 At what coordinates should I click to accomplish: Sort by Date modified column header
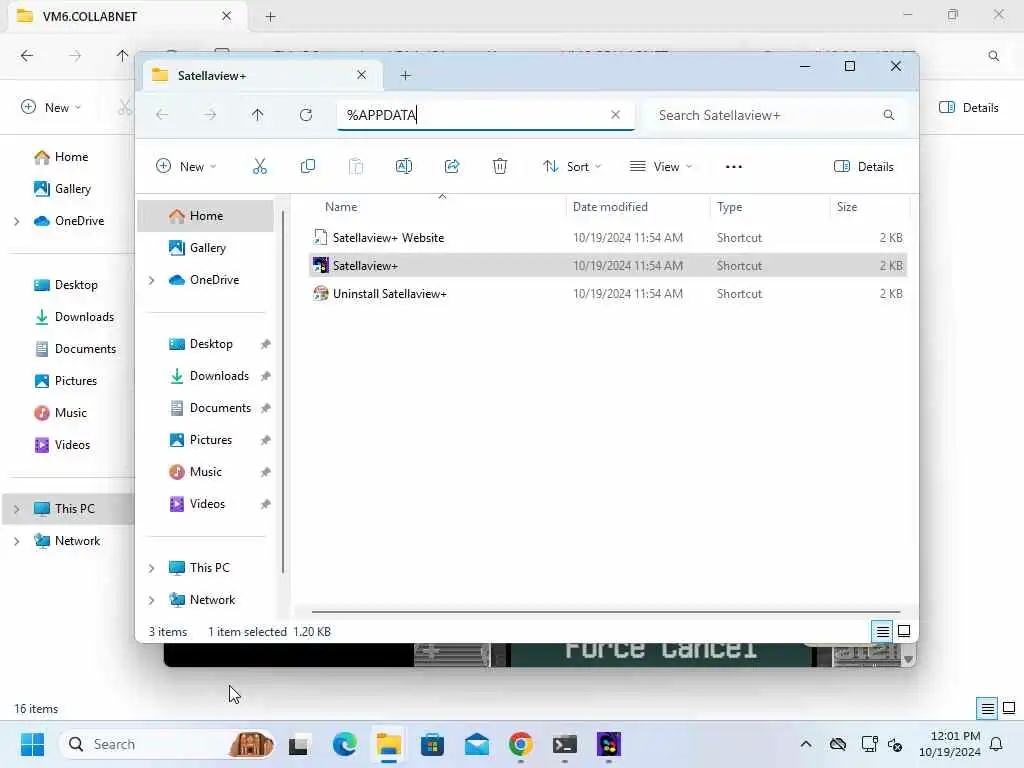pos(637,207)
